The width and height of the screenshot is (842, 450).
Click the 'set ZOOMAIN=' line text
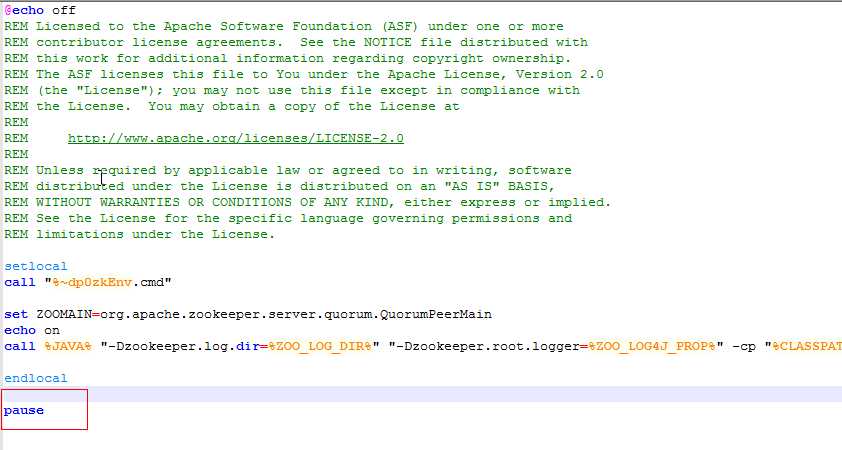248,314
